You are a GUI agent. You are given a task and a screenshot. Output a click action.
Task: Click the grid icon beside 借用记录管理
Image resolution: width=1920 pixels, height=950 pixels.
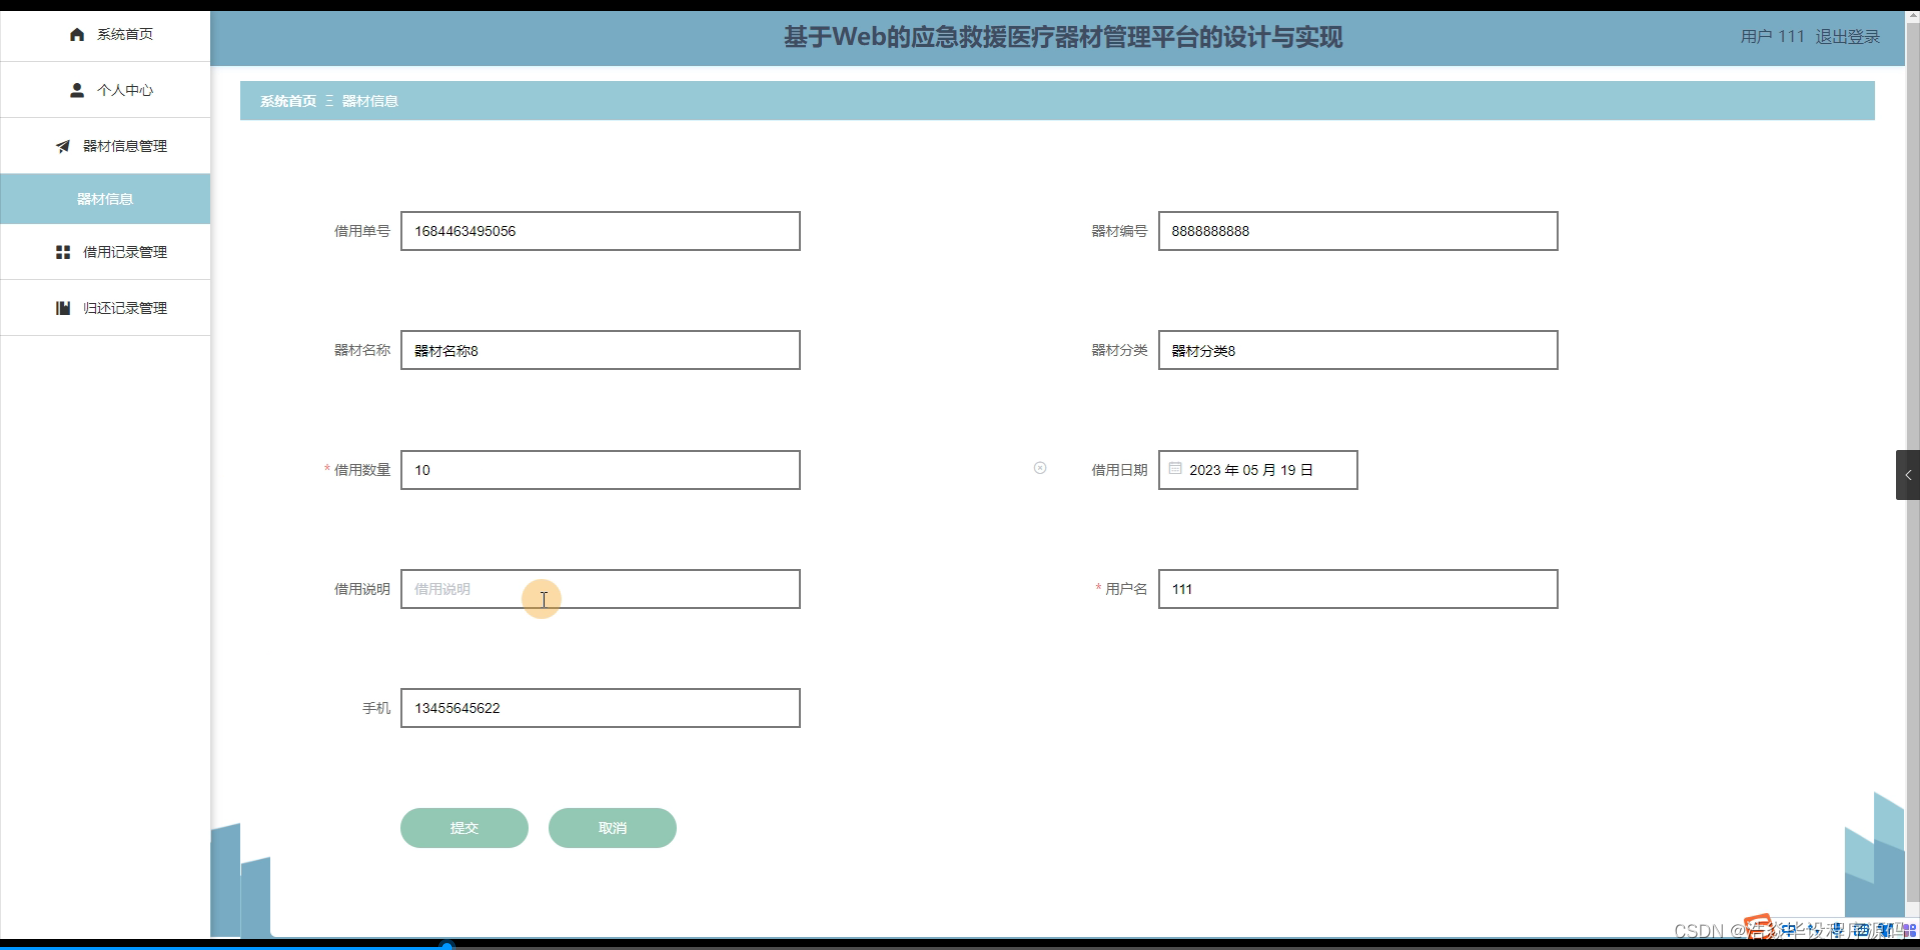[62, 251]
